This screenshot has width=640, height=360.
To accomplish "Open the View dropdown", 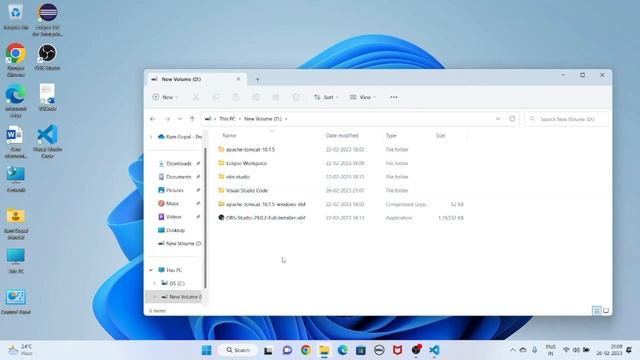I will click(362, 97).
